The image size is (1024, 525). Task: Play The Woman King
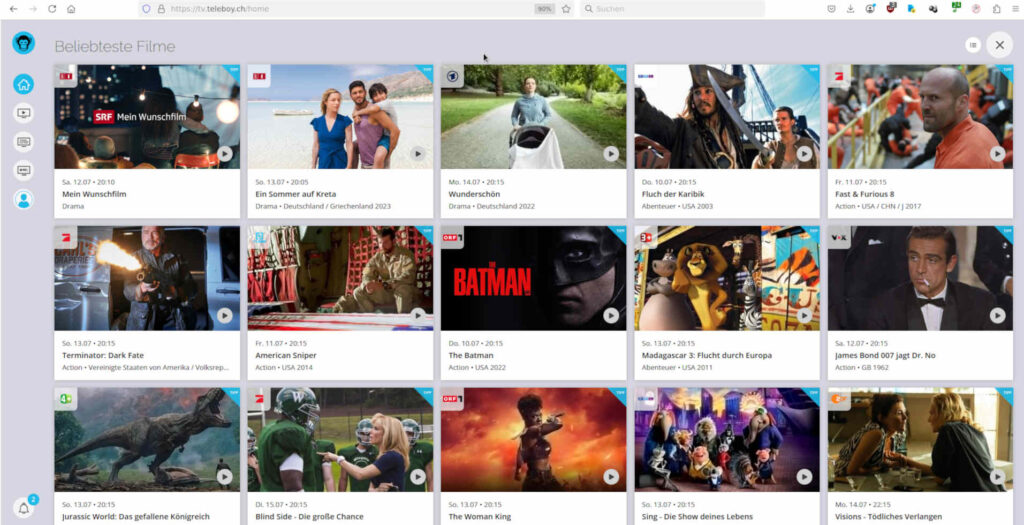pyautogui.click(x=611, y=477)
